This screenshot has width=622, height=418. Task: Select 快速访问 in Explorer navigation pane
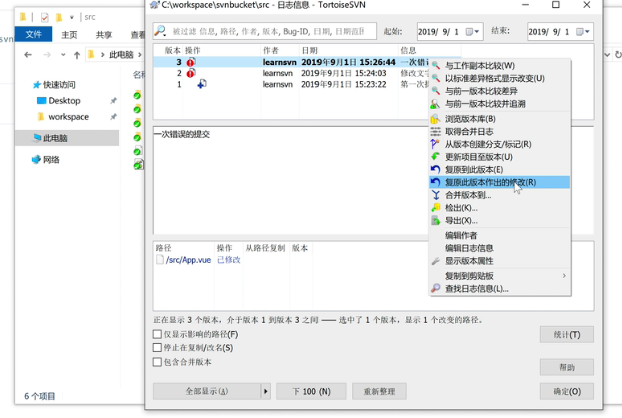[59, 84]
